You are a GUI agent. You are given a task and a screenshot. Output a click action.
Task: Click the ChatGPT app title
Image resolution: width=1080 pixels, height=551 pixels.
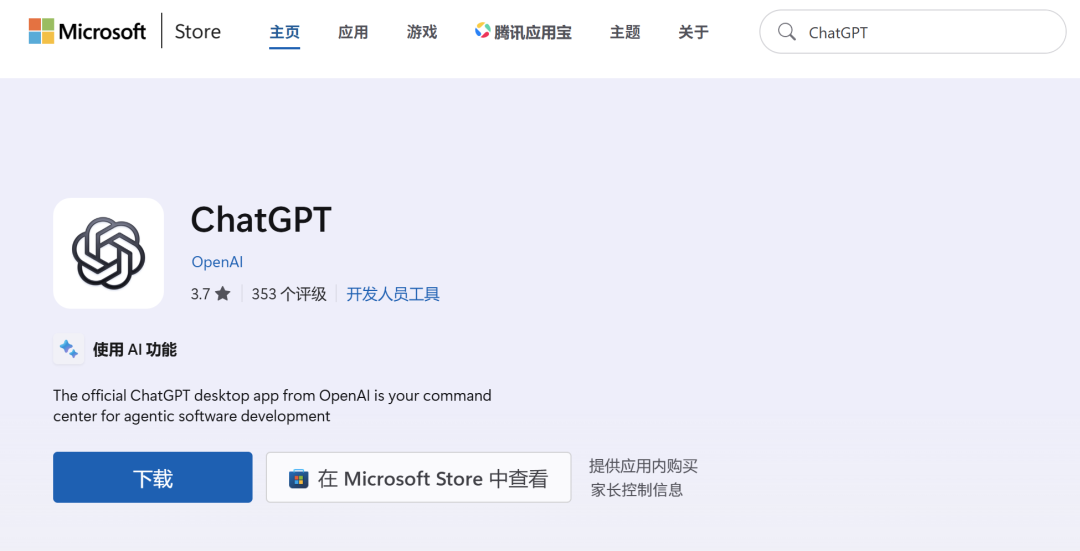pyautogui.click(x=261, y=220)
